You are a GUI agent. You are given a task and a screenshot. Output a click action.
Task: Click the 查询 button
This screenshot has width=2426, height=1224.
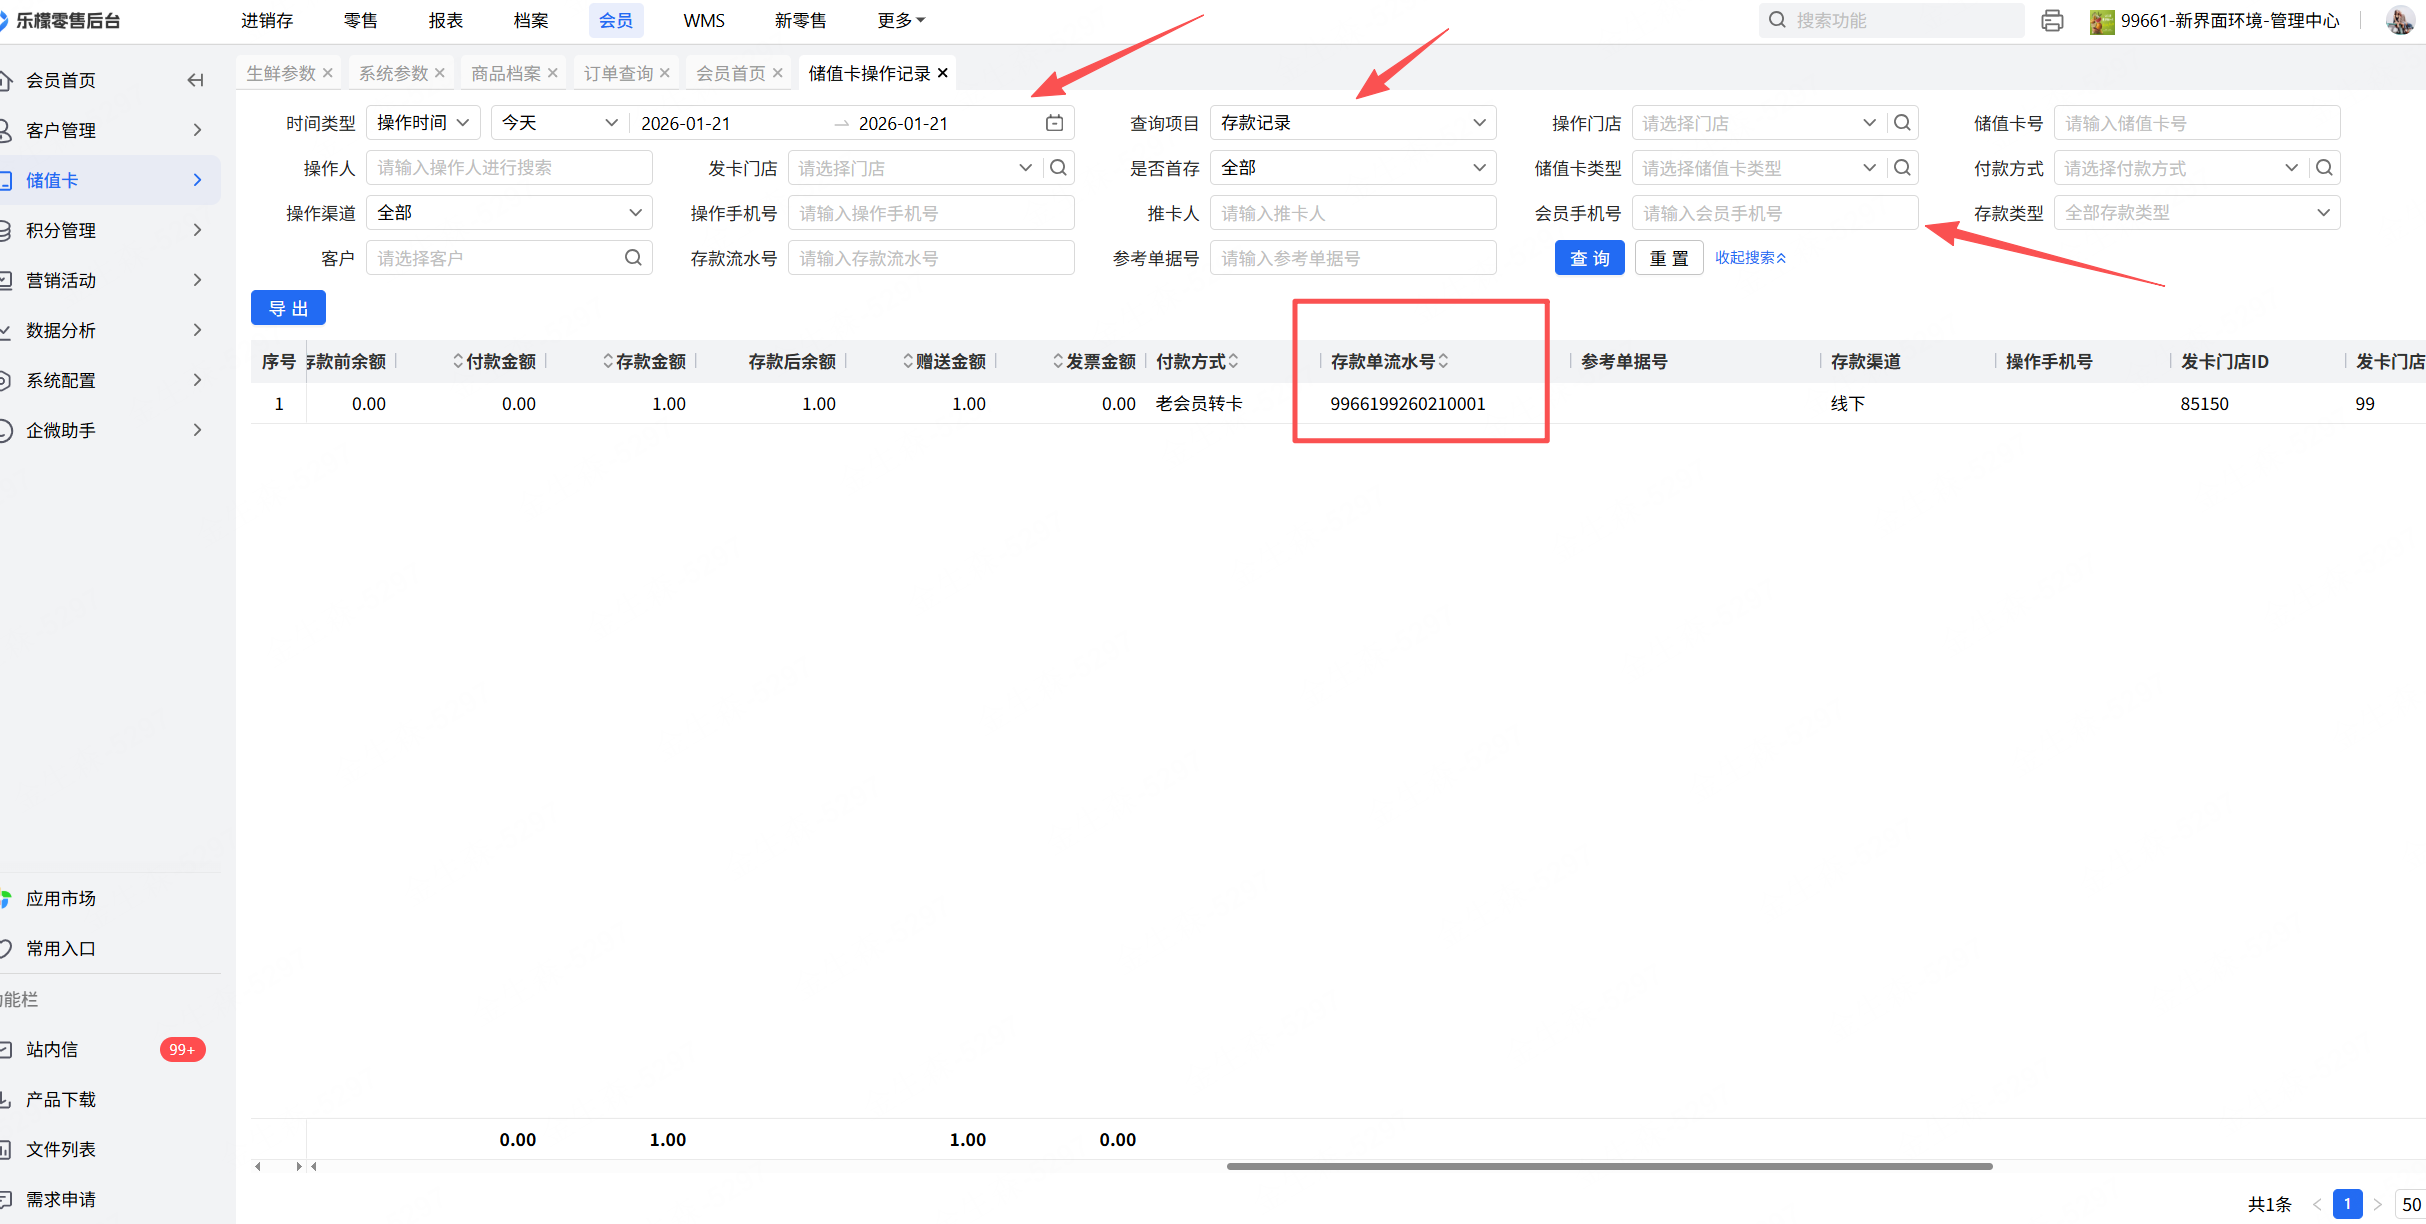coord(1589,258)
